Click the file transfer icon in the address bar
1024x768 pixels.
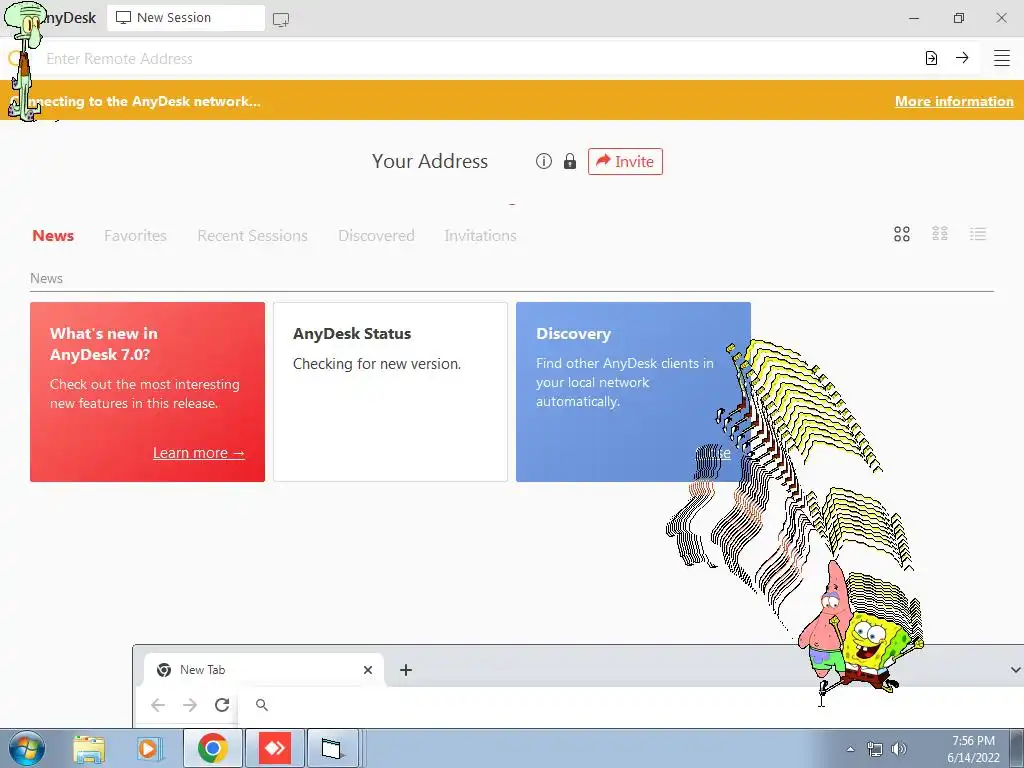(931, 58)
